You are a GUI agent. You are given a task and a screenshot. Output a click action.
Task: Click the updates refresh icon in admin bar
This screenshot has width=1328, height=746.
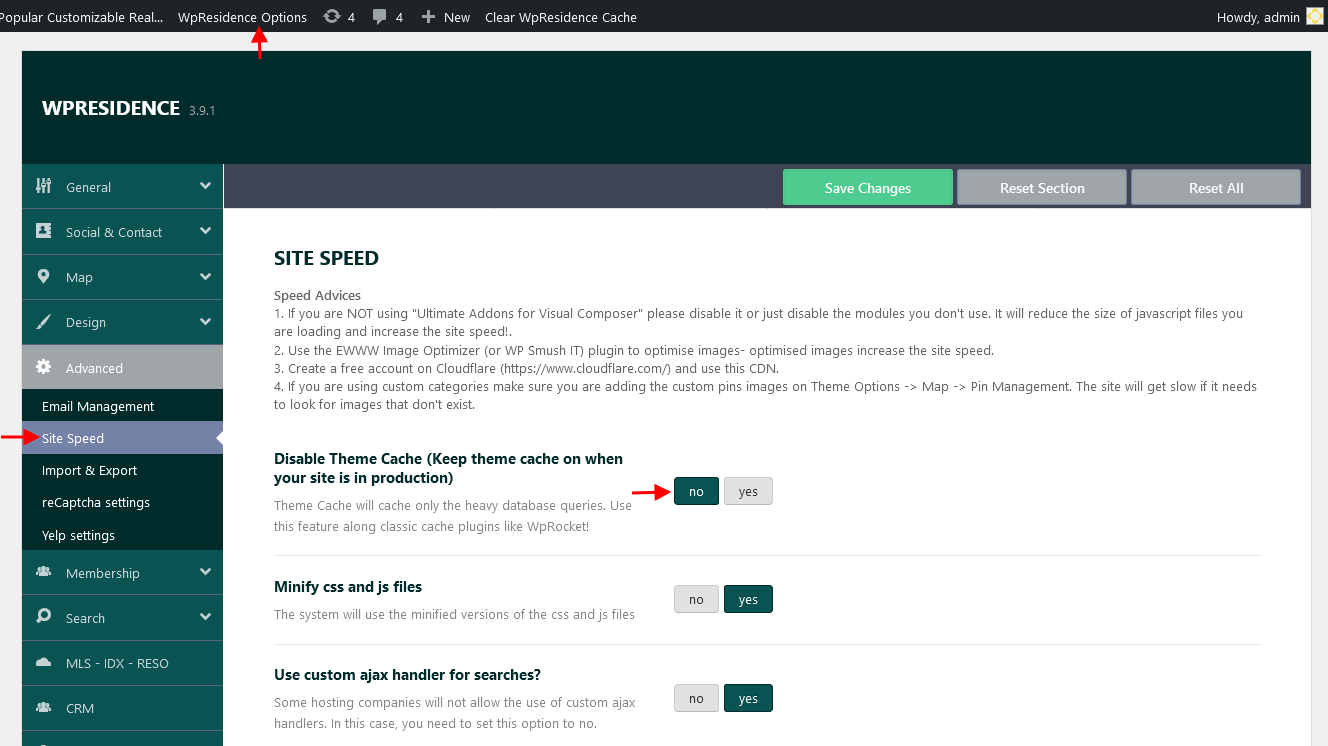click(331, 17)
